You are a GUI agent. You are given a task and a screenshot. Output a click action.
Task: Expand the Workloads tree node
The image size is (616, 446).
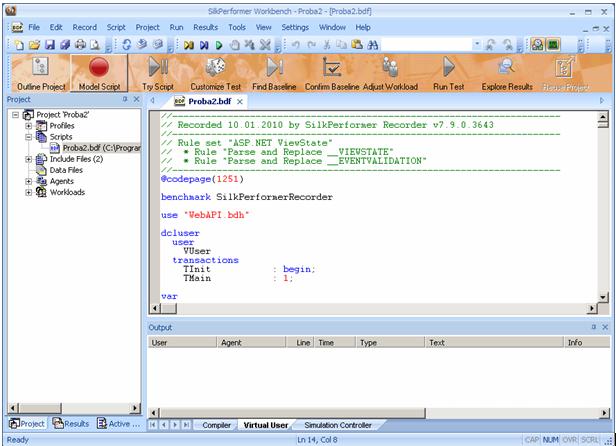coord(28,192)
